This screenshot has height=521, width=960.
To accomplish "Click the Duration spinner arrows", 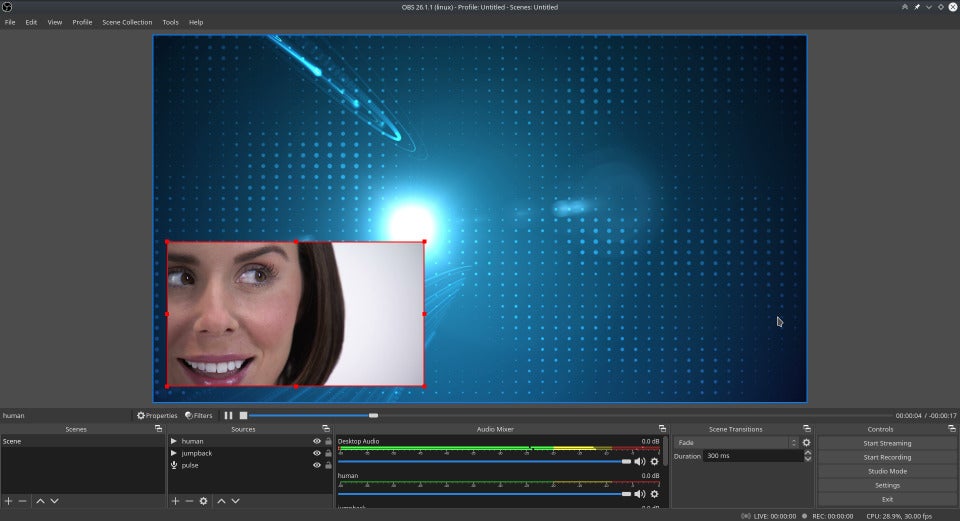I will (807, 455).
